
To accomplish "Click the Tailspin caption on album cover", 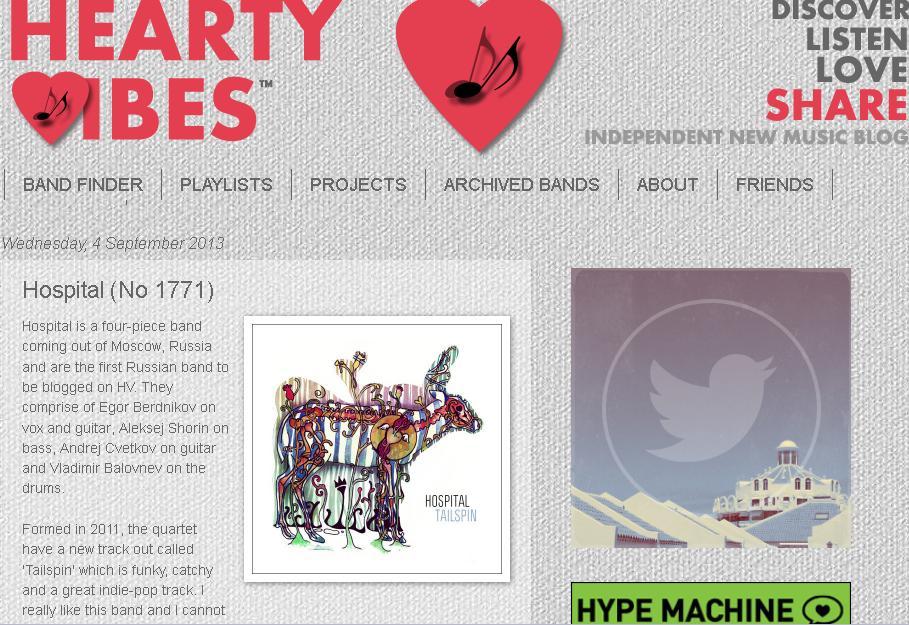I will [x=456, y=515].
